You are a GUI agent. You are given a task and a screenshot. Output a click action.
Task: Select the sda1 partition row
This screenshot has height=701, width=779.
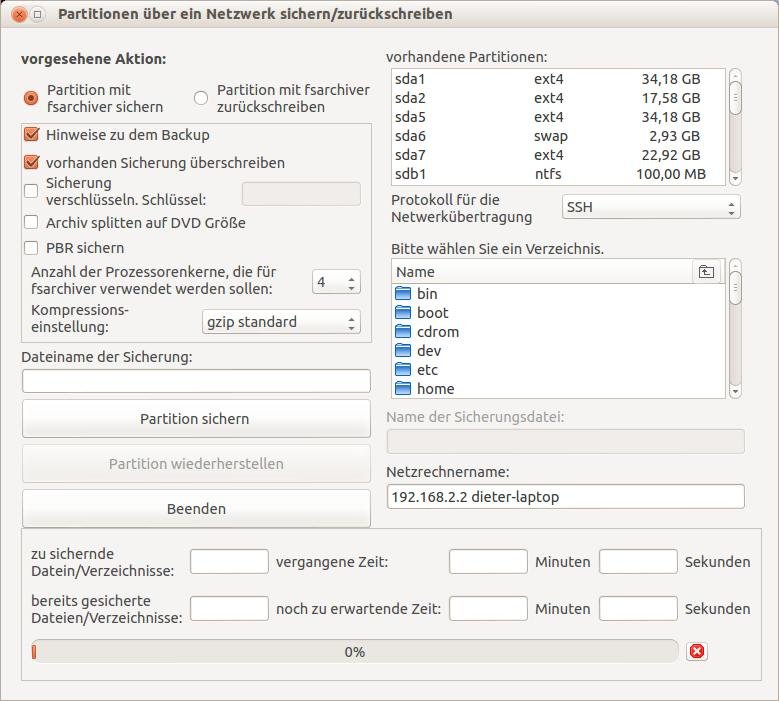click(x=558, y=79)
